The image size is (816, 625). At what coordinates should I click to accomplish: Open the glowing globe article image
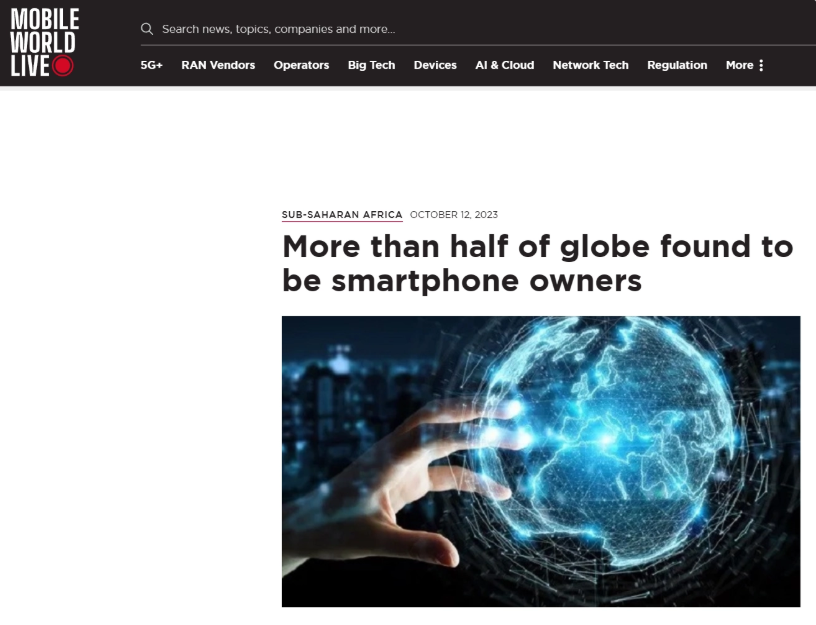(541, 461)
